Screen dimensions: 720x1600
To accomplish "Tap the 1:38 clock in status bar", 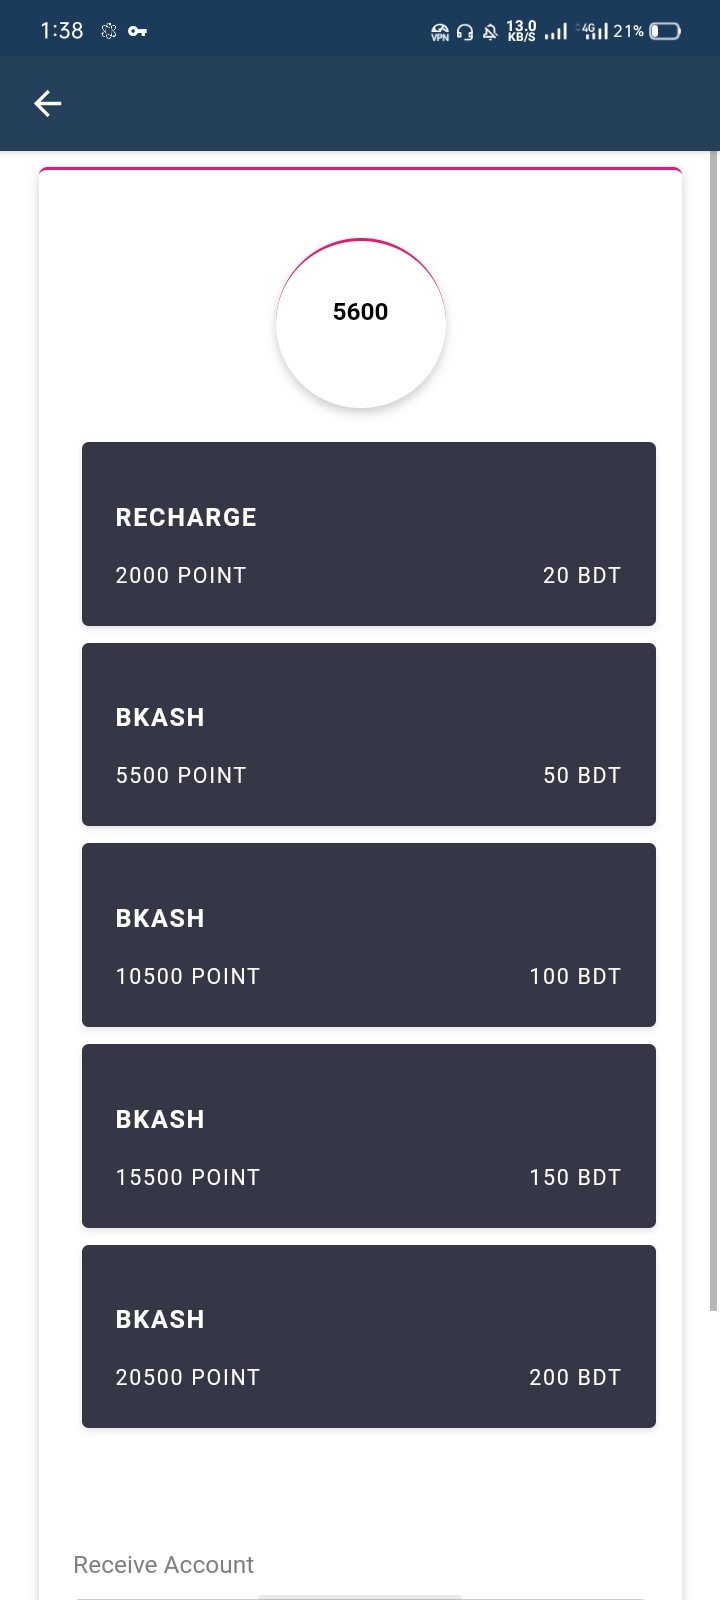I will [62, 31].
